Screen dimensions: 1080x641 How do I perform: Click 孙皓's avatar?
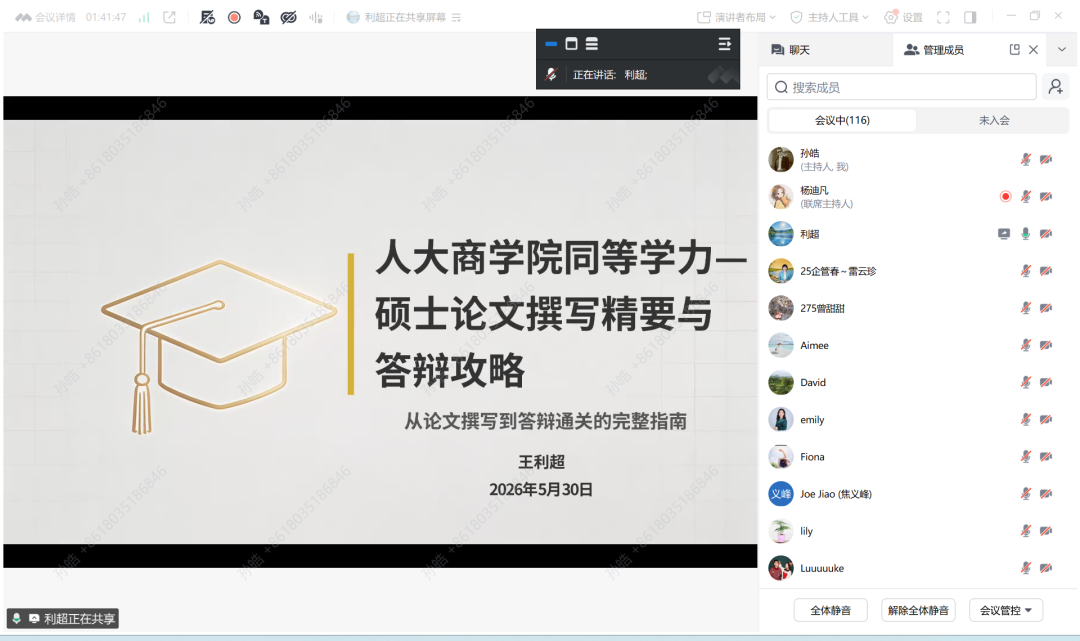point(780,160)
